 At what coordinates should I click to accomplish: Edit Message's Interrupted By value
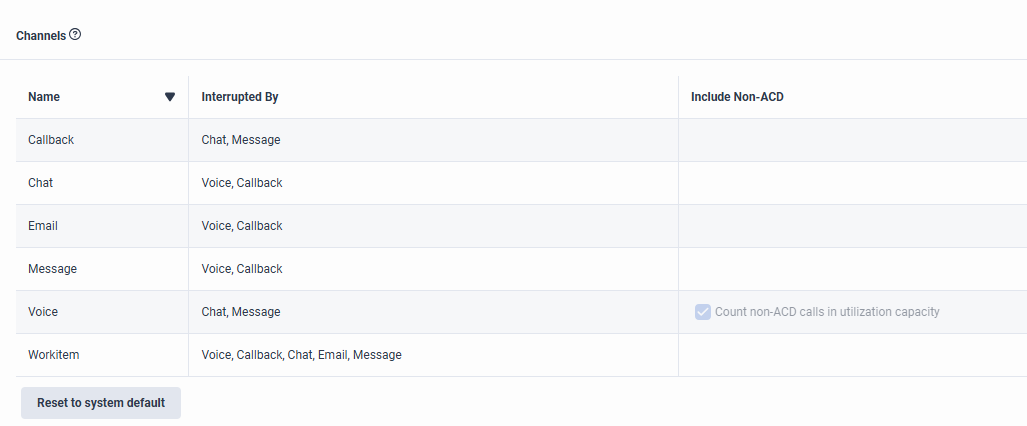[x=242, y=269]
